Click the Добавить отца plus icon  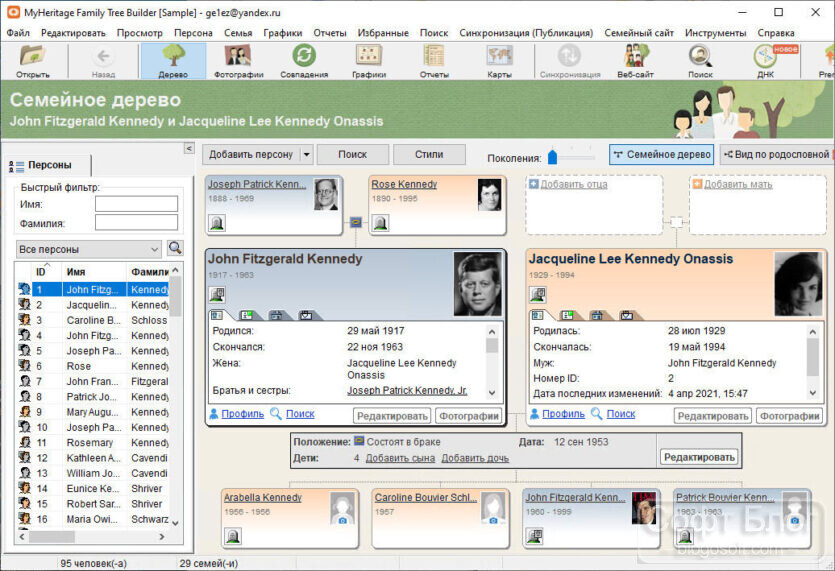tap(534, 184)
